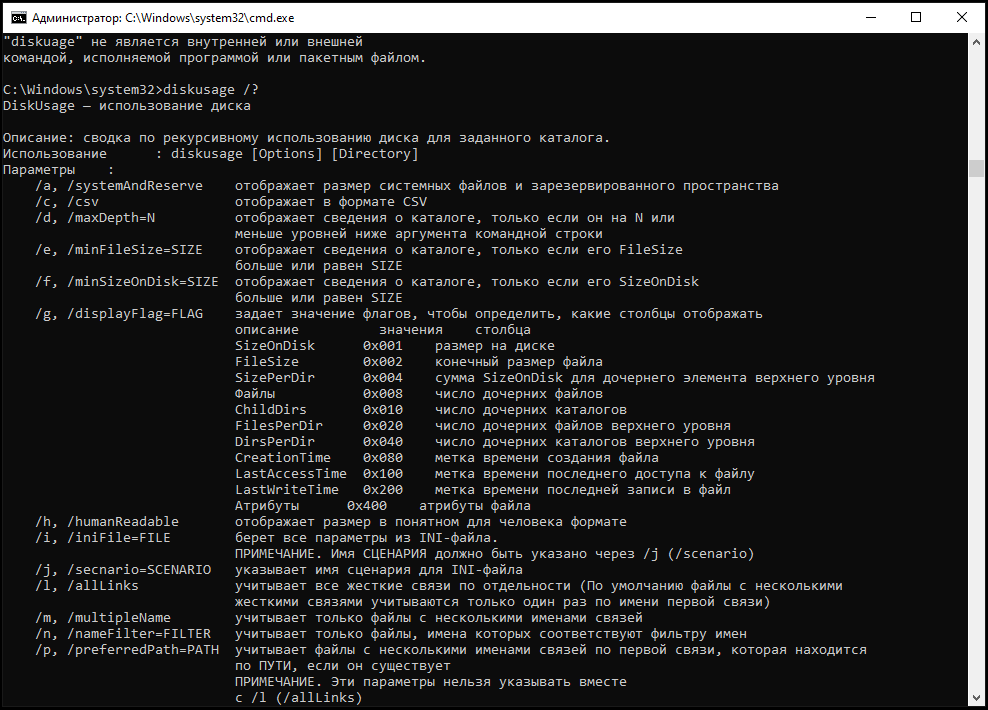Click the /d, /maxDepth=N parameter
Image resolution: width=988 pixels, height=710 pixels.
tap(95, 217)
